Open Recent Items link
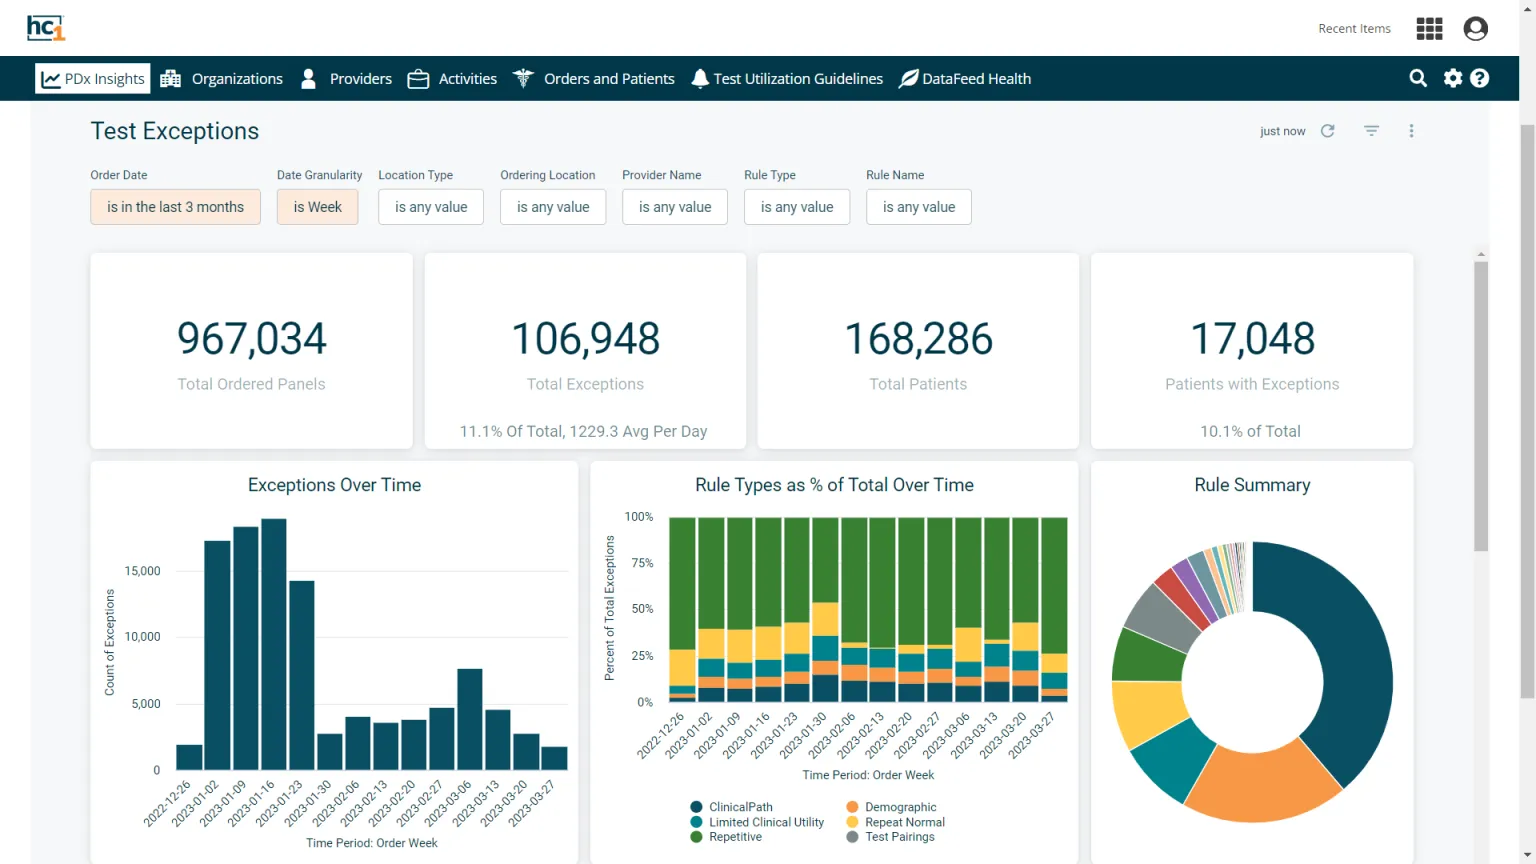The width and height of the screenshot is (1536, 864). pyautogui.click(x=1354, y=29)
